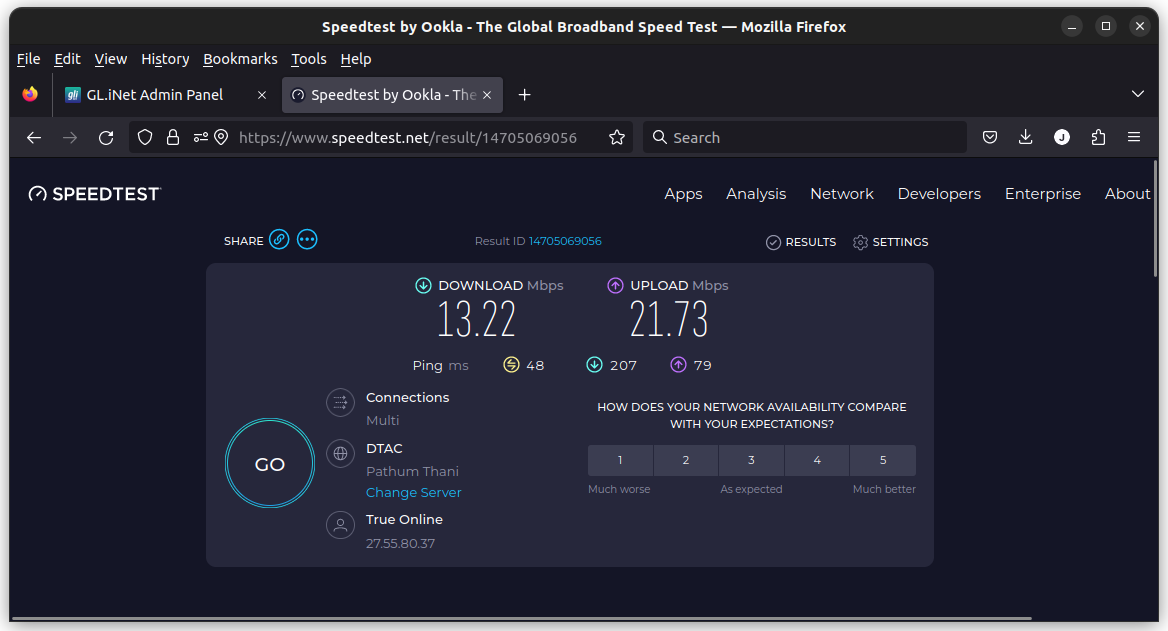This screenshot has height=631, width=1168.
Task: Click the upload arrow icon next to UPLOAD
Action: 615,285
